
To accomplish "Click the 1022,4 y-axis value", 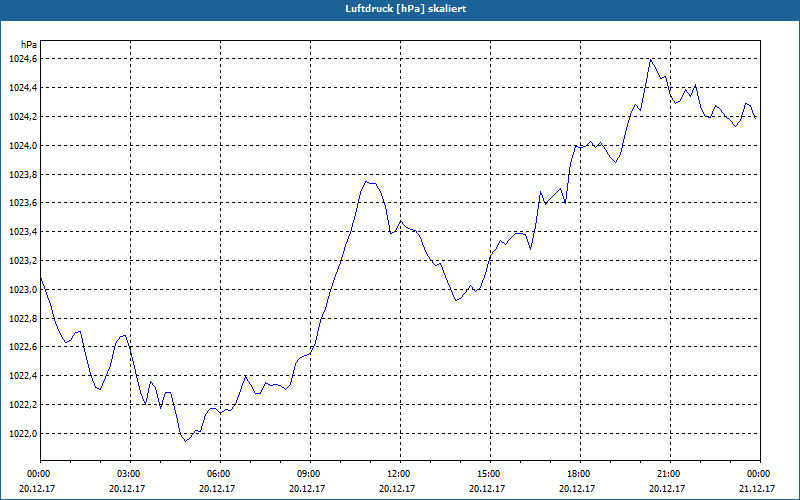I will [23, 376].
